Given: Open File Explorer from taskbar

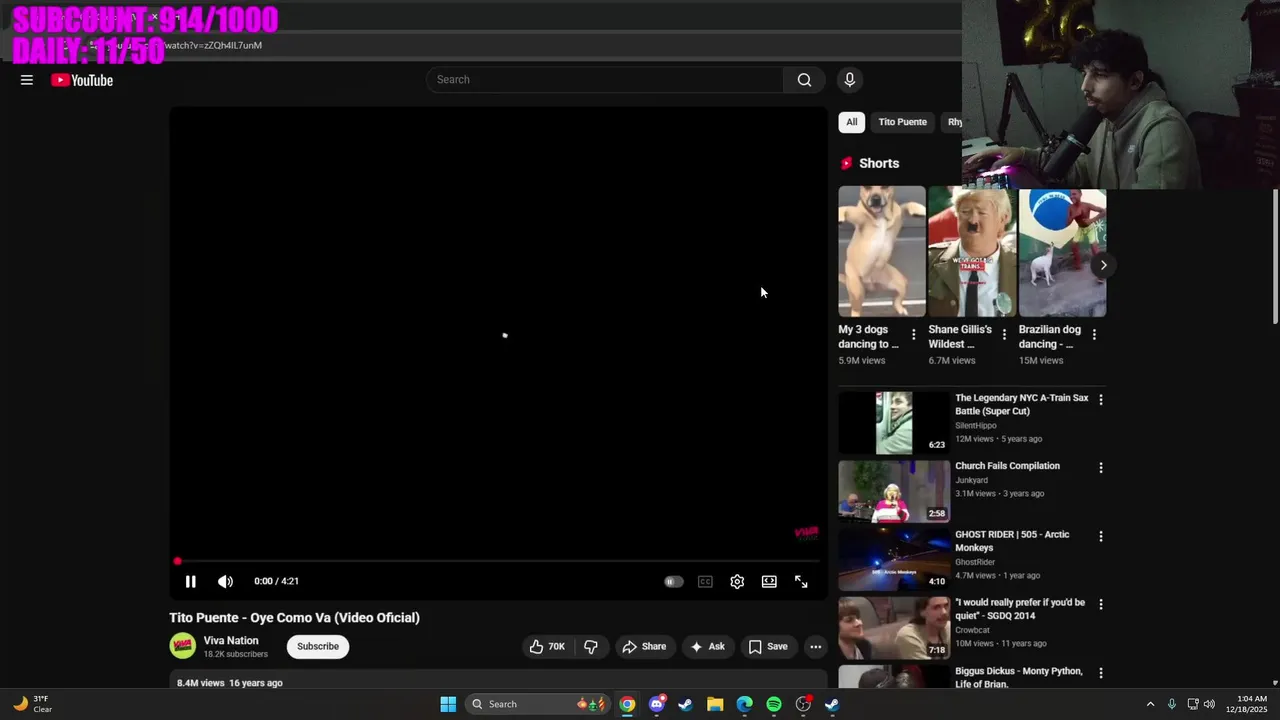Looking at the screenshot, I should click(x=715, y=704).
